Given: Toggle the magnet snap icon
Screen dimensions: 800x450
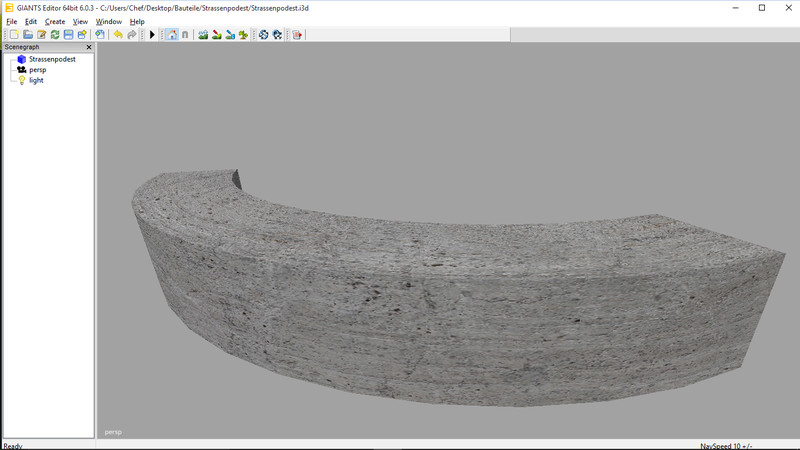Looking at the screenshot, I should [x=184, y=35].
